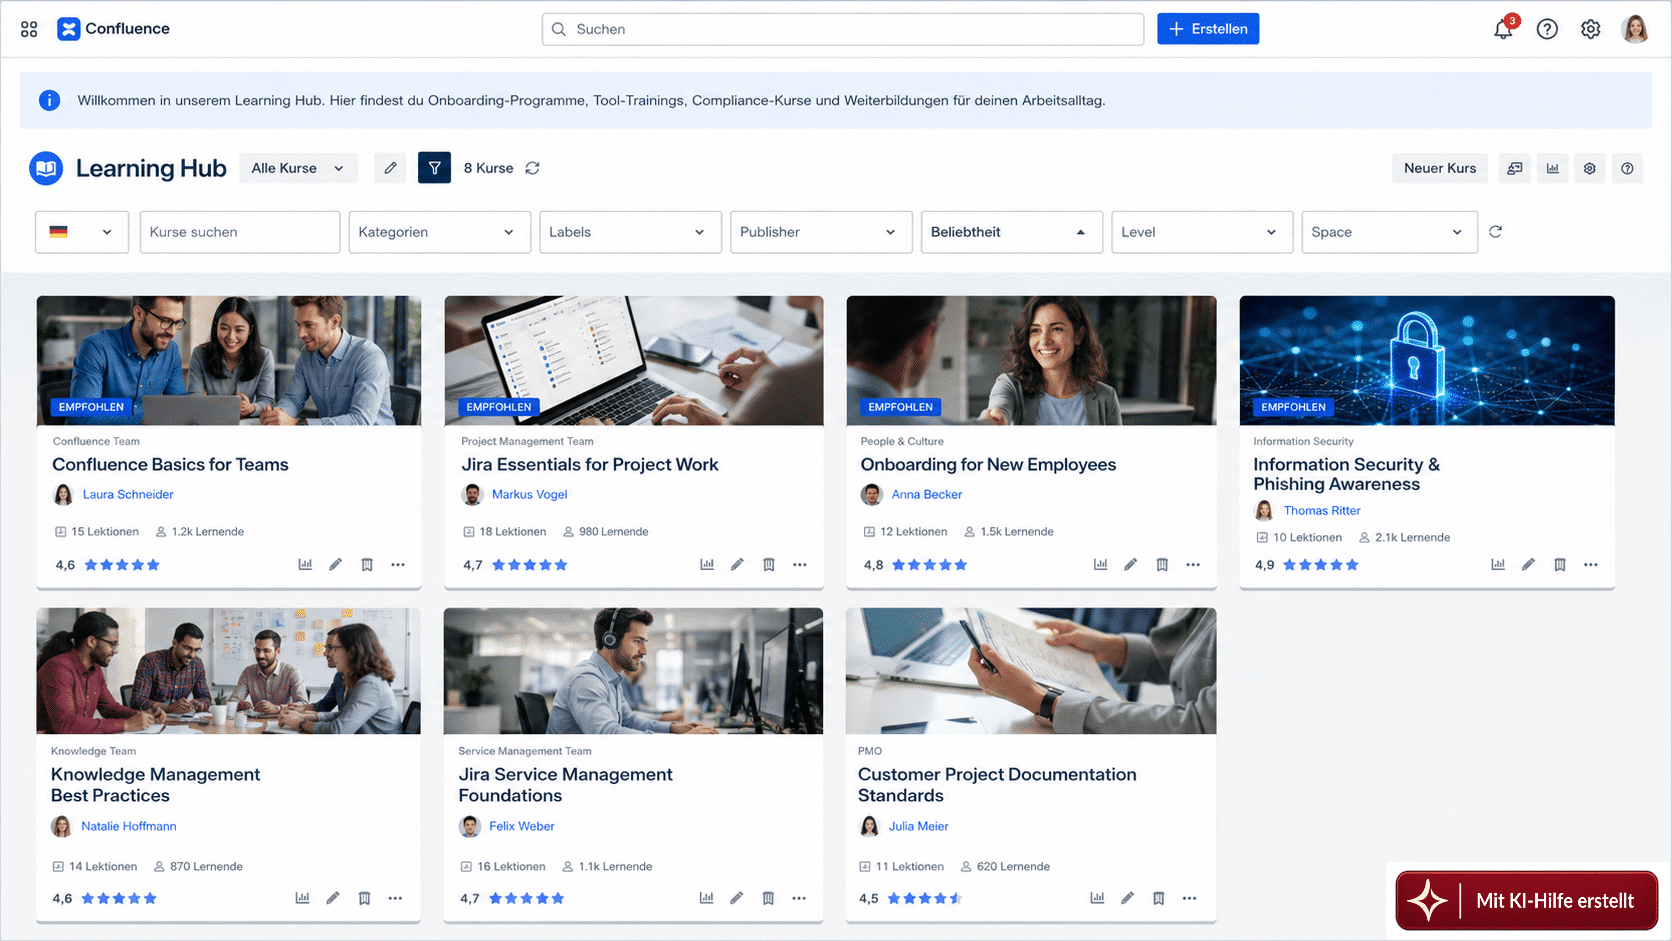Click the Kurse suchen input field

(240, 232)
